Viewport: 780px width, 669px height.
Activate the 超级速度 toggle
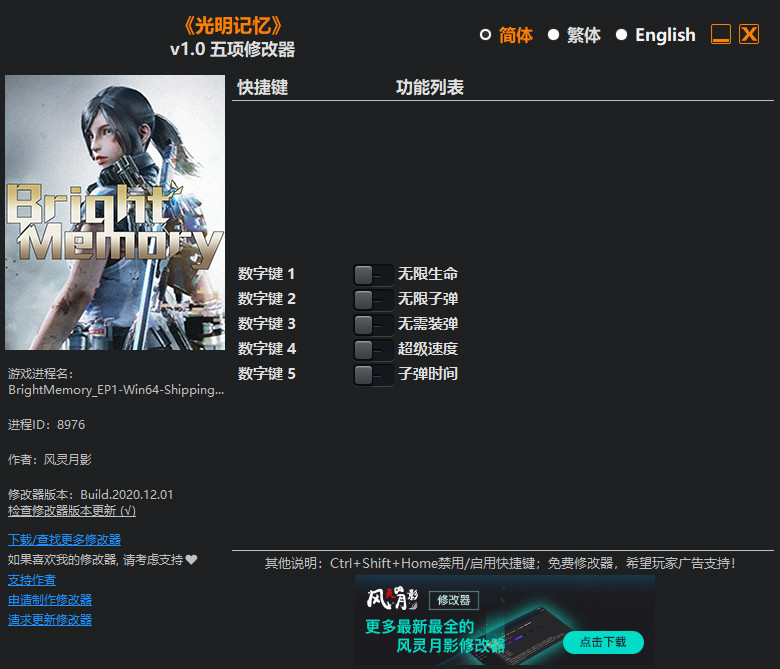(373, 349)
